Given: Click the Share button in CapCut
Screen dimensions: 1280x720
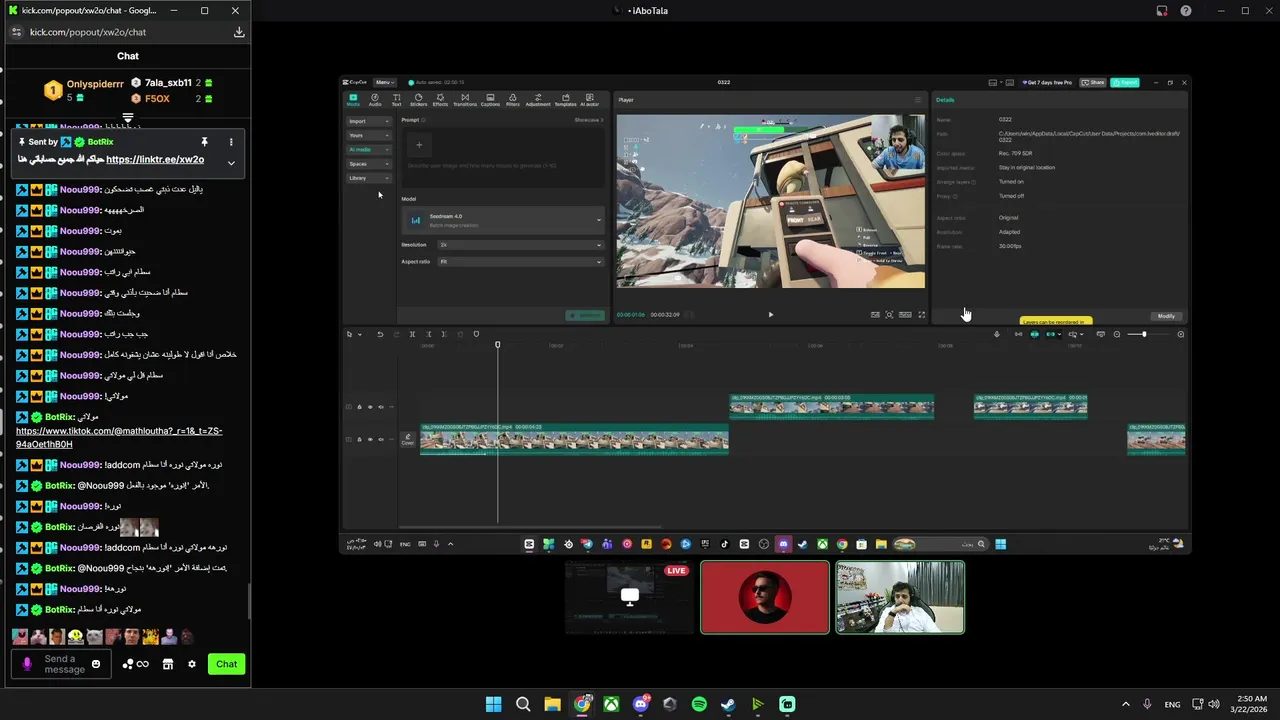Looking at the screenshot, I should click(x=1093, y=82).
